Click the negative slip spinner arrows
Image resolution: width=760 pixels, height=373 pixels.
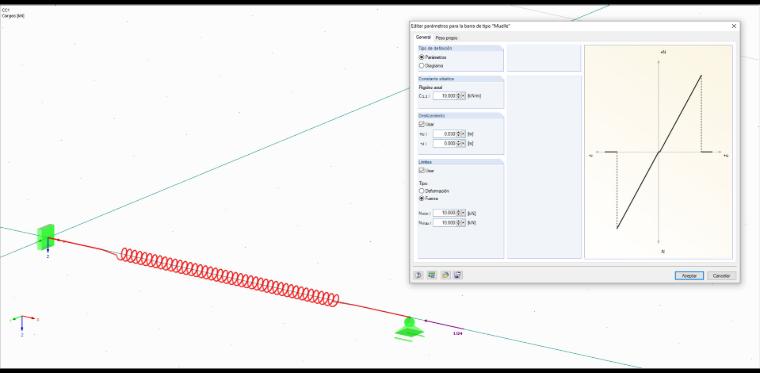click(x=459, y=143)
